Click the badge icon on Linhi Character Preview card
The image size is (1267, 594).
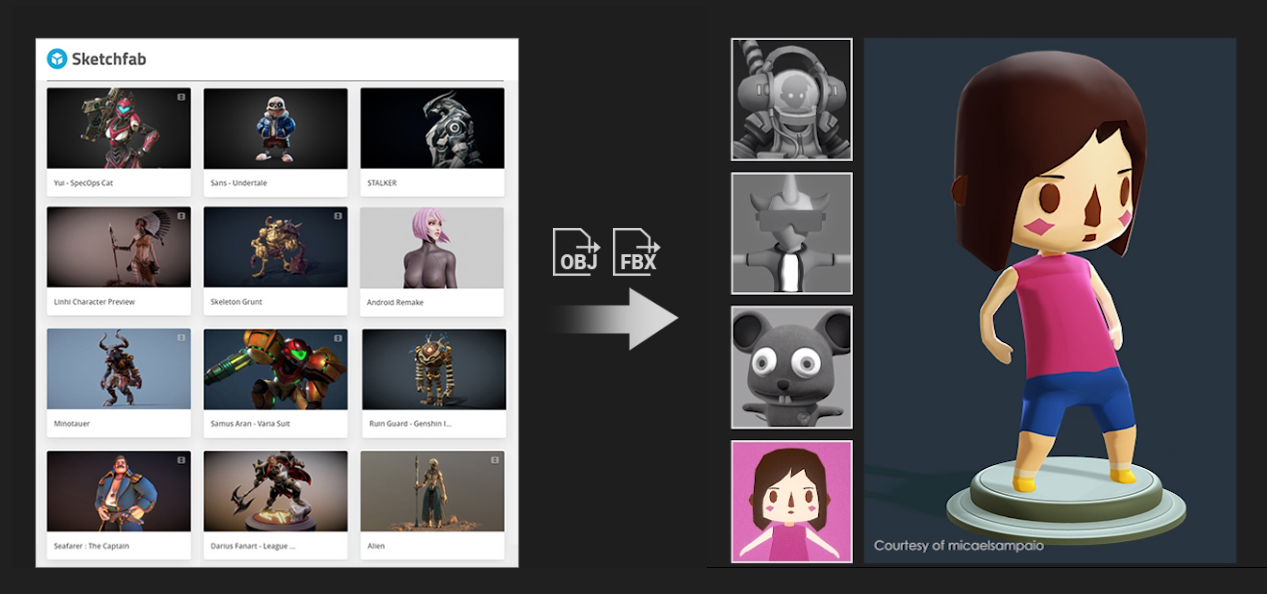(x=181, y=216)
